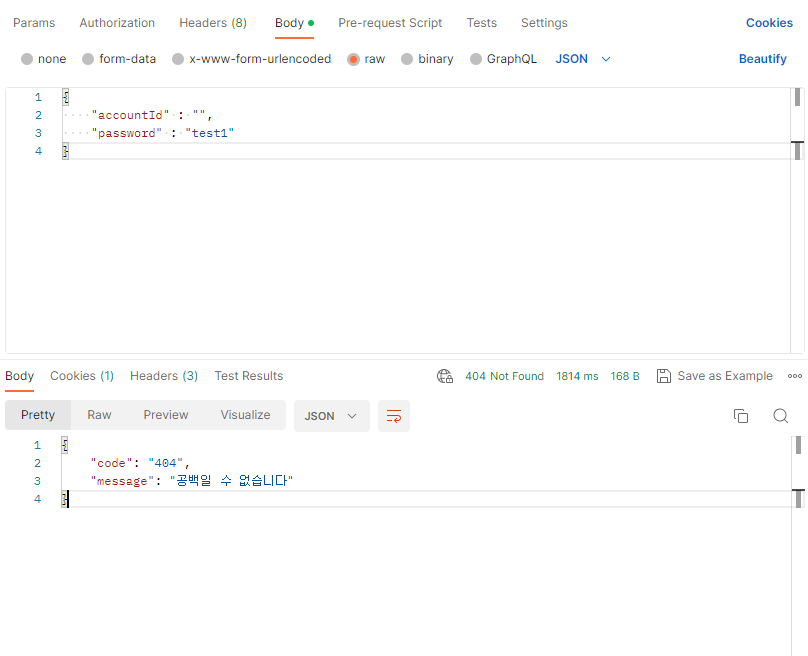Switch to the Tests tab

coord(482,23)
